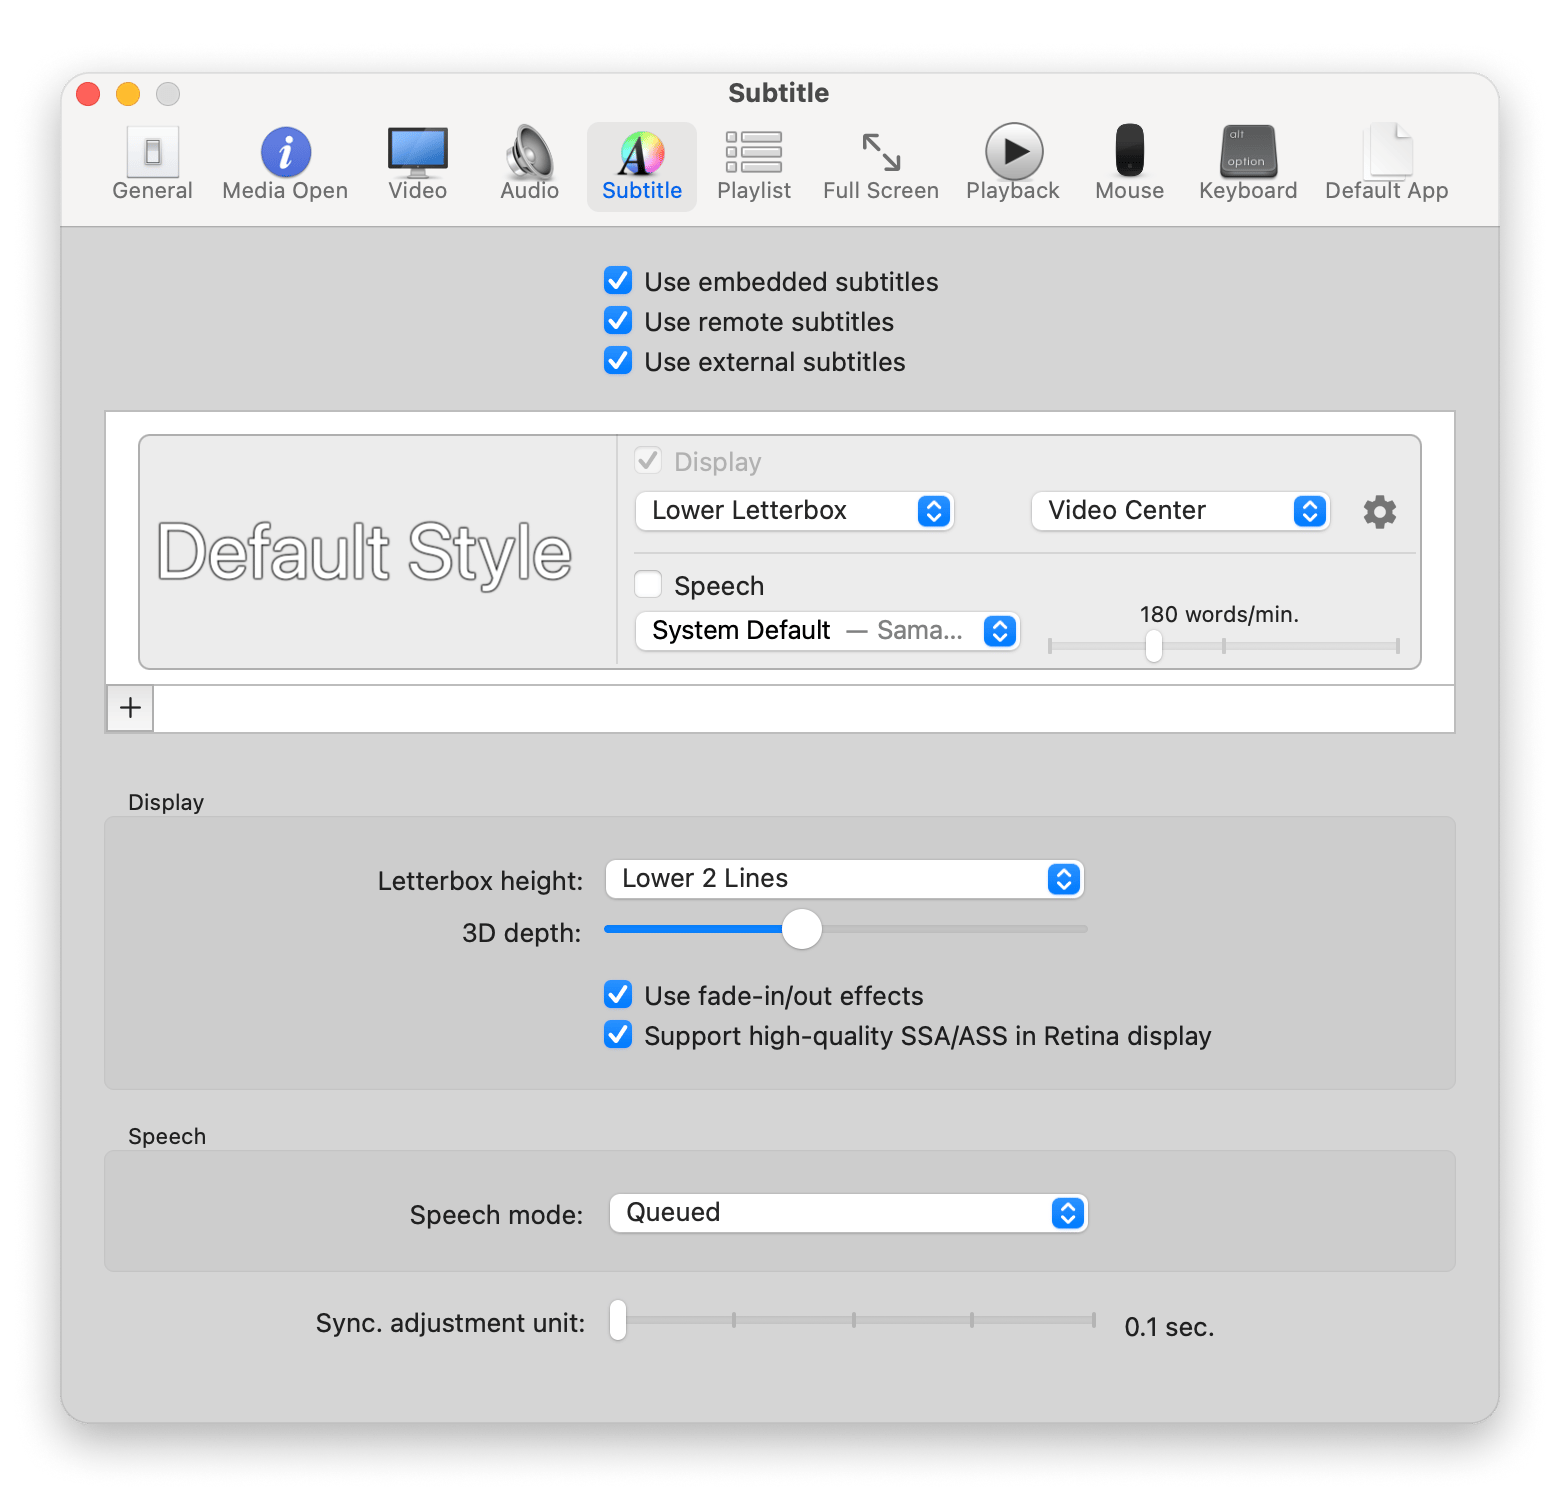Select the Default App tab
Image resolution: width=1560 pixels, height=1504 pixels.
click(1386, 164)
